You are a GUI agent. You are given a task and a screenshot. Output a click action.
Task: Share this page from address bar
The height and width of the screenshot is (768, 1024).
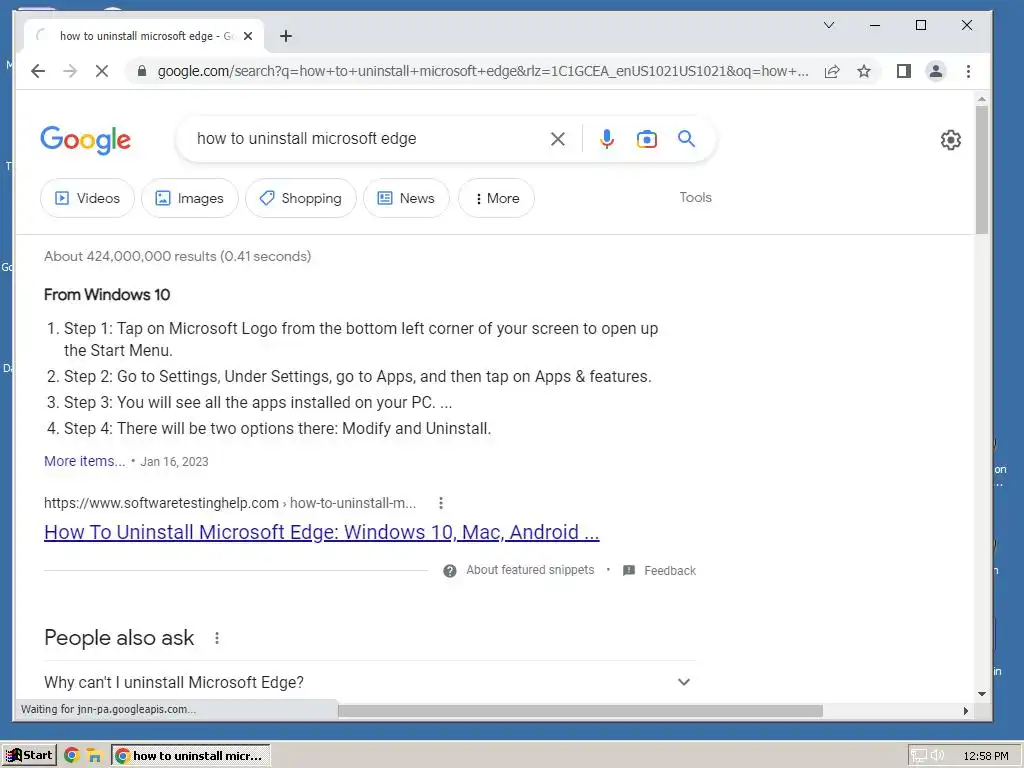coord(832,71)
